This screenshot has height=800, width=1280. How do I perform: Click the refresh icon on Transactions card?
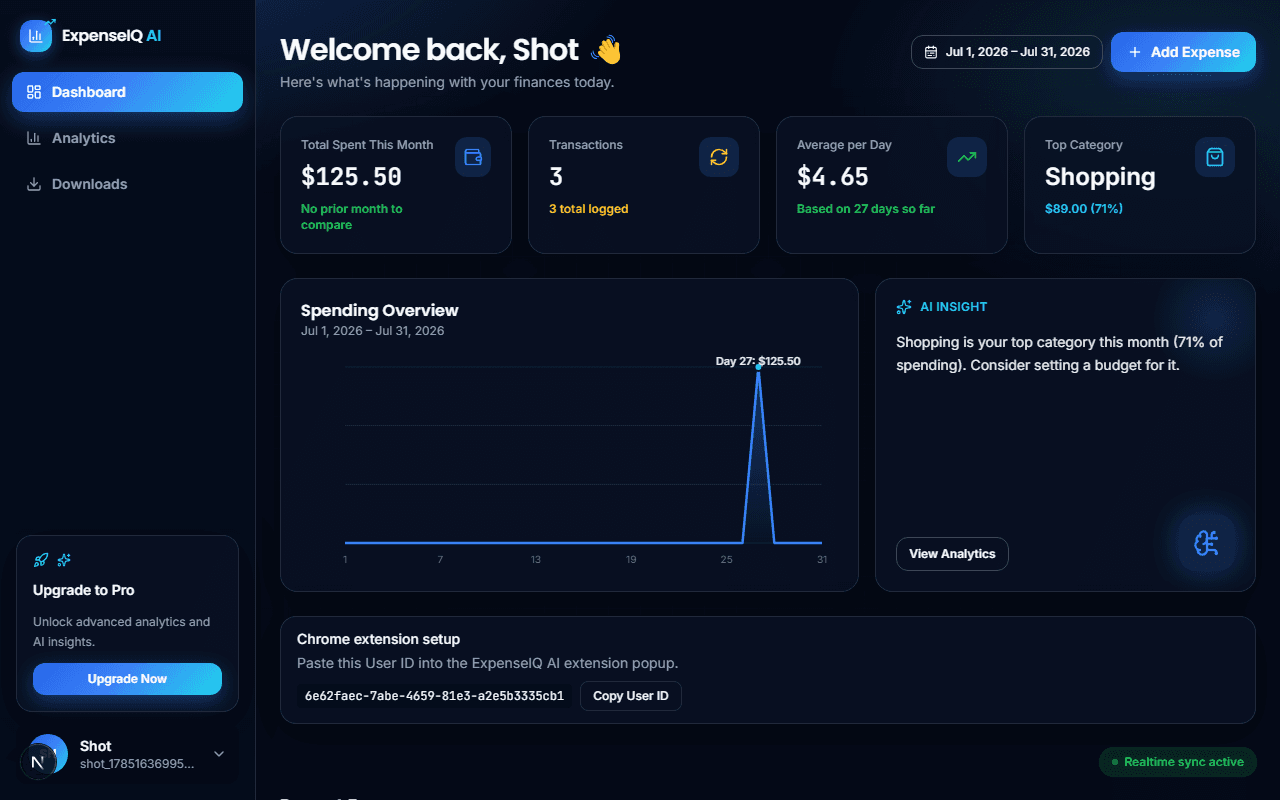coord(719,157)
